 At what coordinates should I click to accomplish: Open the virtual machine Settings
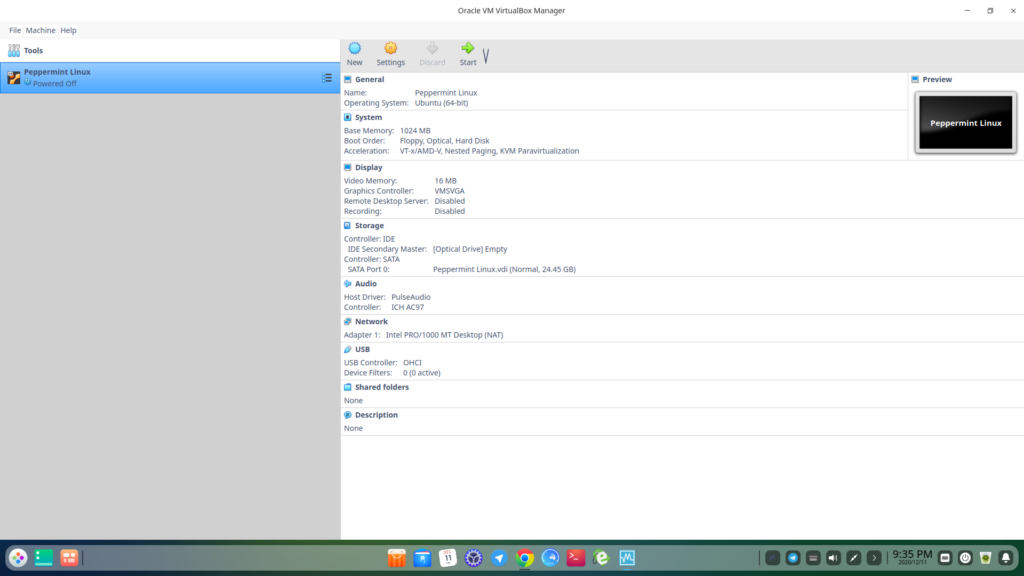(390, 53)
